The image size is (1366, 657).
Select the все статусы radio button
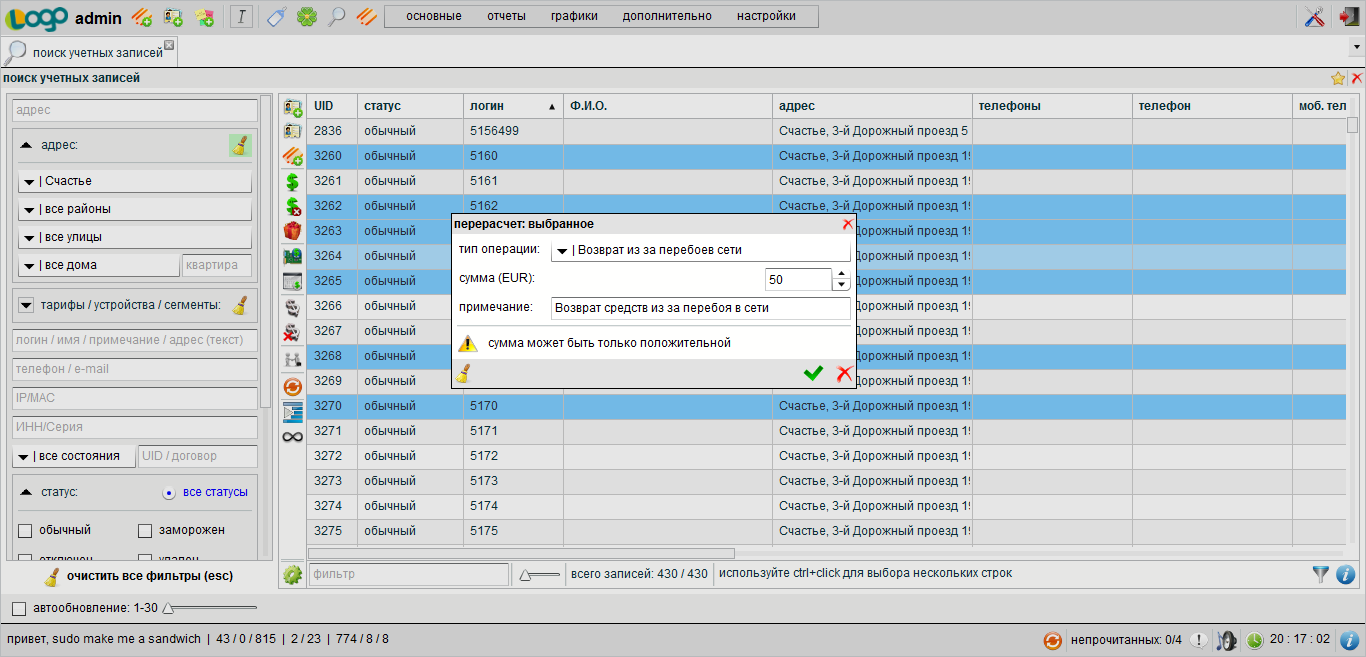[169, 492]
